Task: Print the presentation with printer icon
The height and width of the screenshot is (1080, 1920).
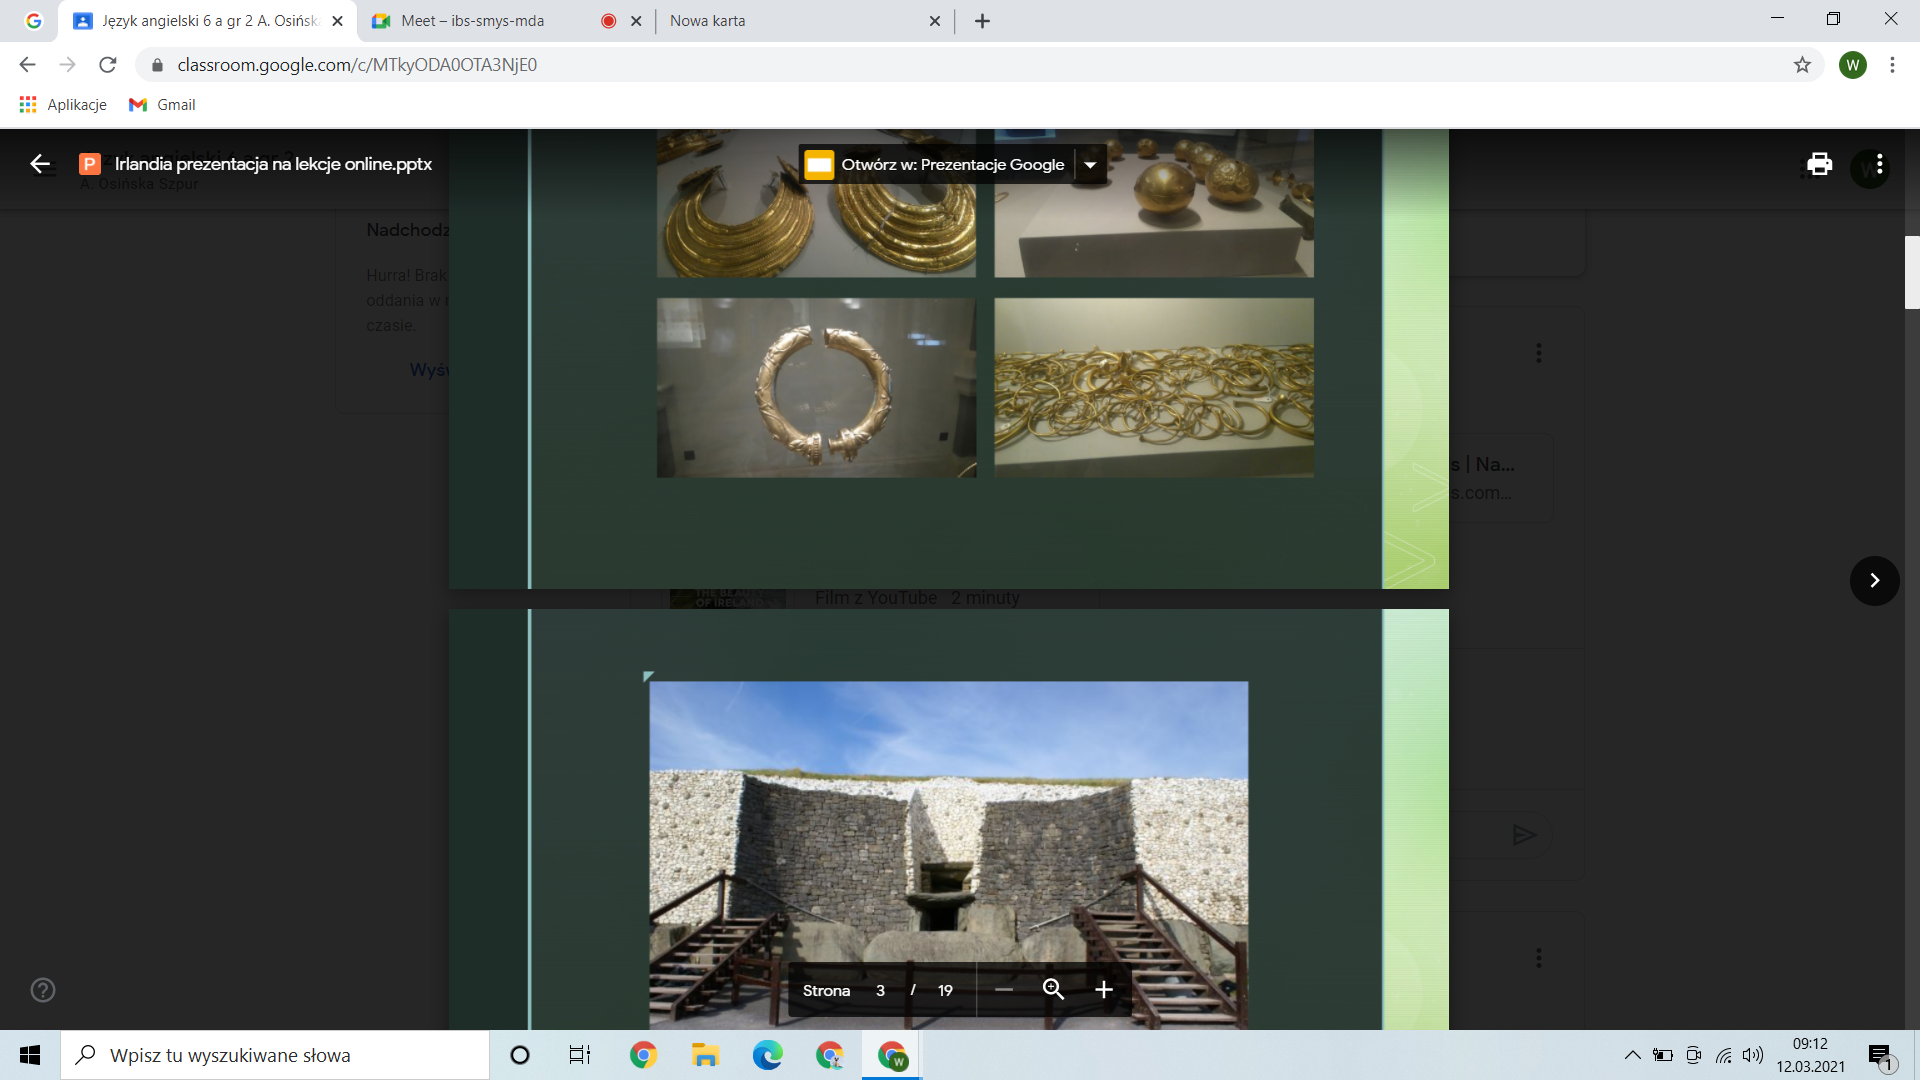Action: [x=1819, y=164]
